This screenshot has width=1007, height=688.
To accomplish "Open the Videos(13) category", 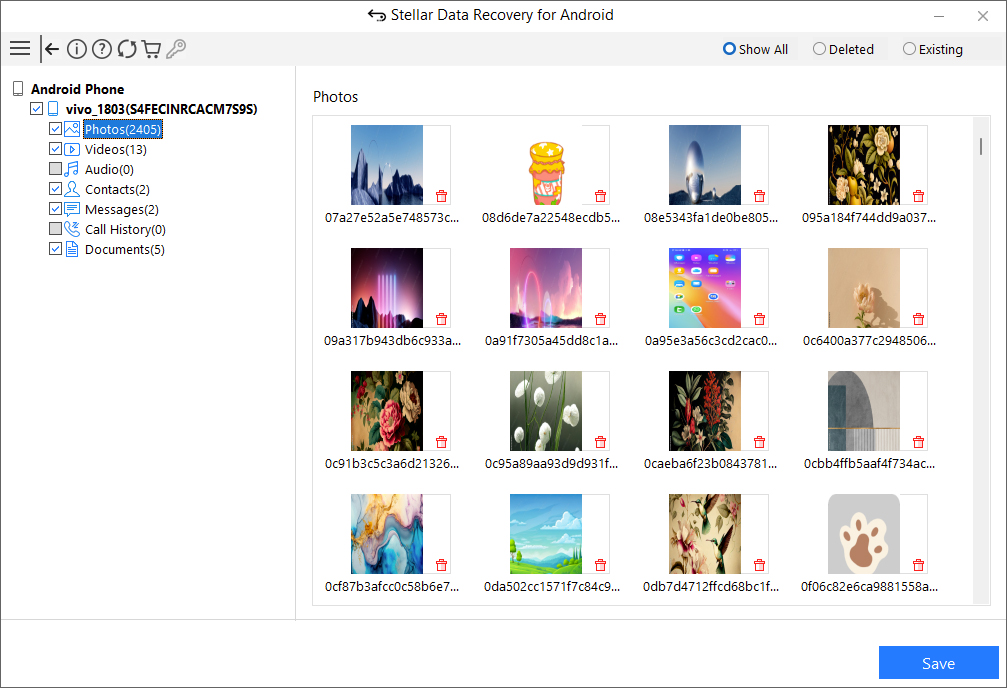I will click(115, 149).
